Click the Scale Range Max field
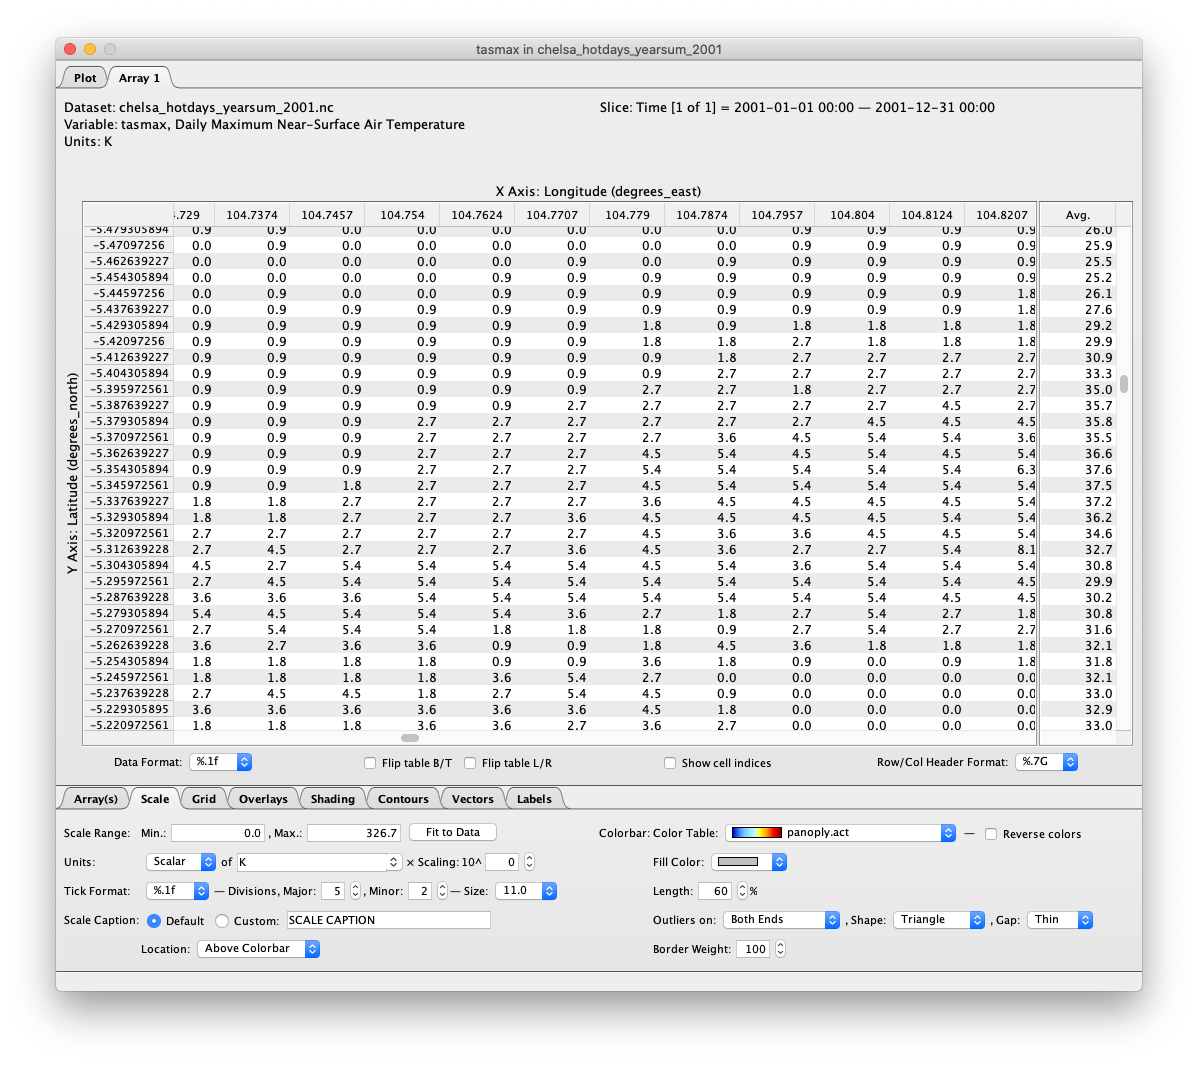This screenshot has height=1065, width=1198. [355, 833]
